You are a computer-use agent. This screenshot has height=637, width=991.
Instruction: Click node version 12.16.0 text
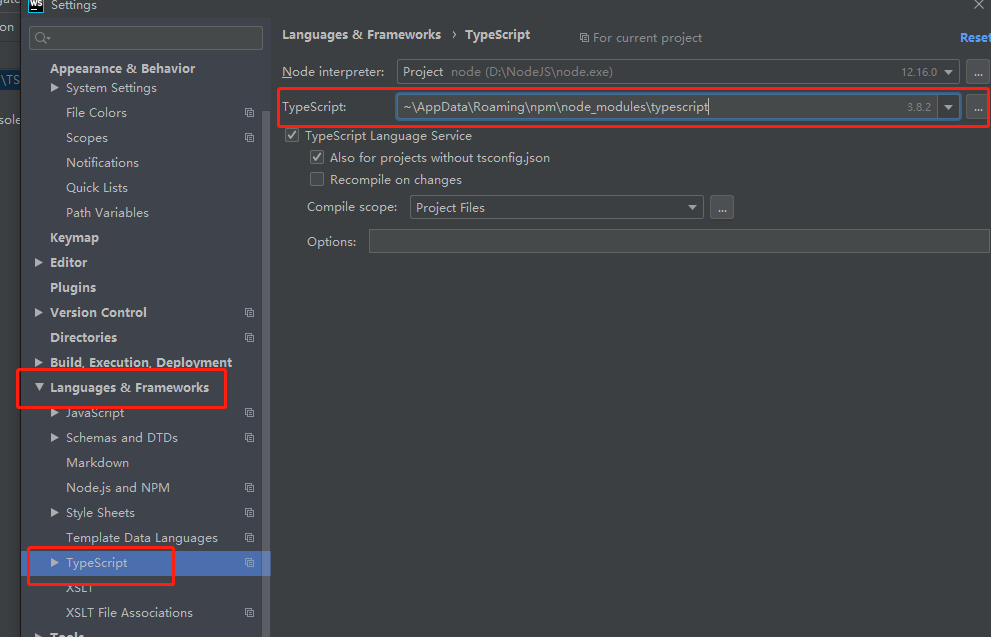coord(919,72)
